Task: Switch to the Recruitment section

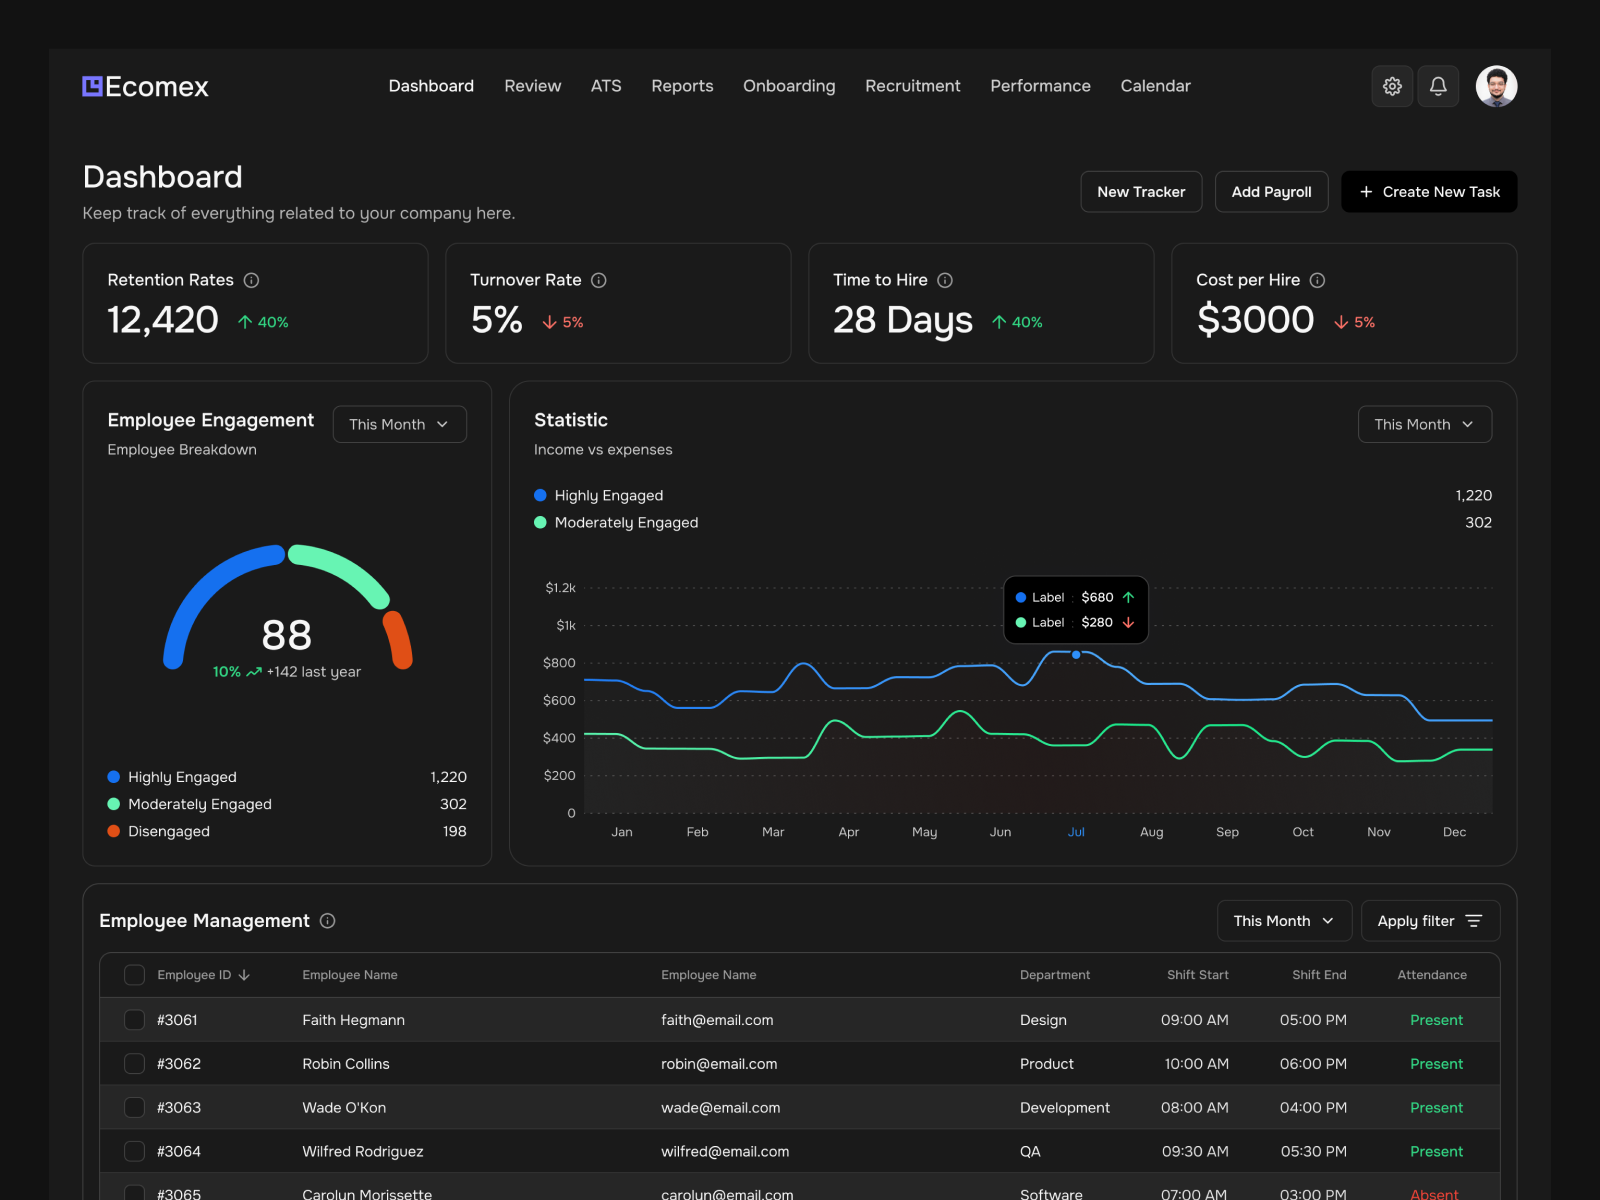Action: (x=912, y=86)
